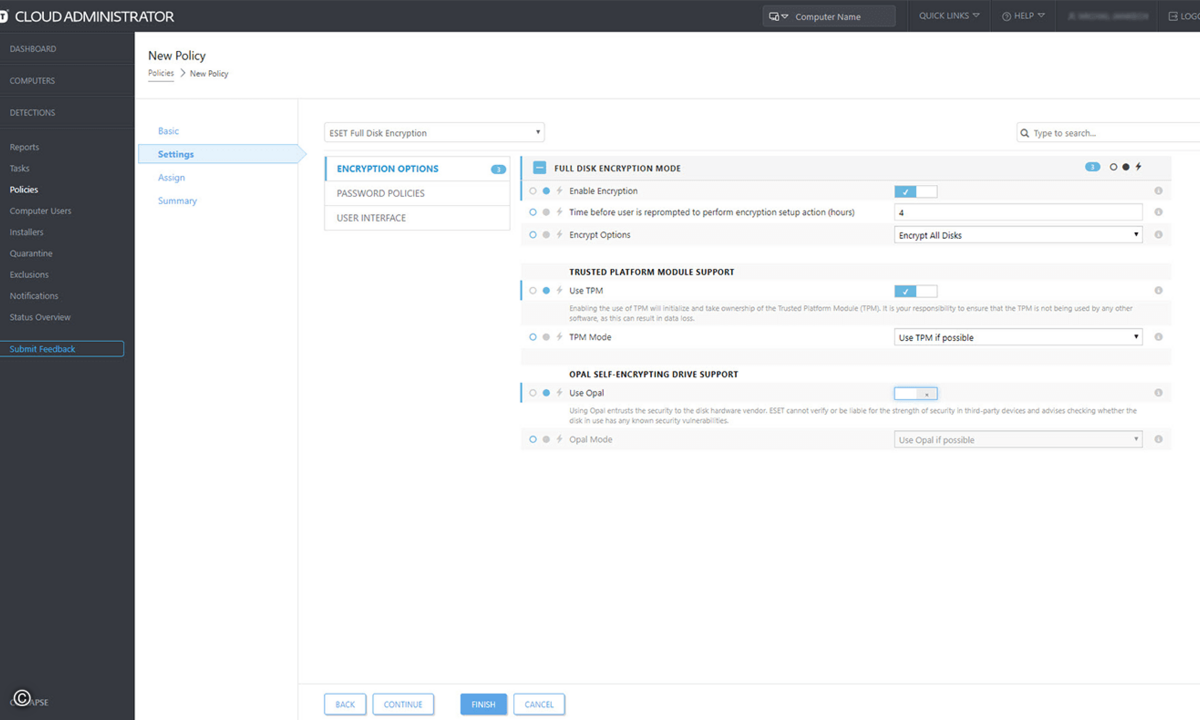Select the filled dot flag beside Encrypt Options
This screenshot has width=1200, height=720.
[x=546, y=235]
